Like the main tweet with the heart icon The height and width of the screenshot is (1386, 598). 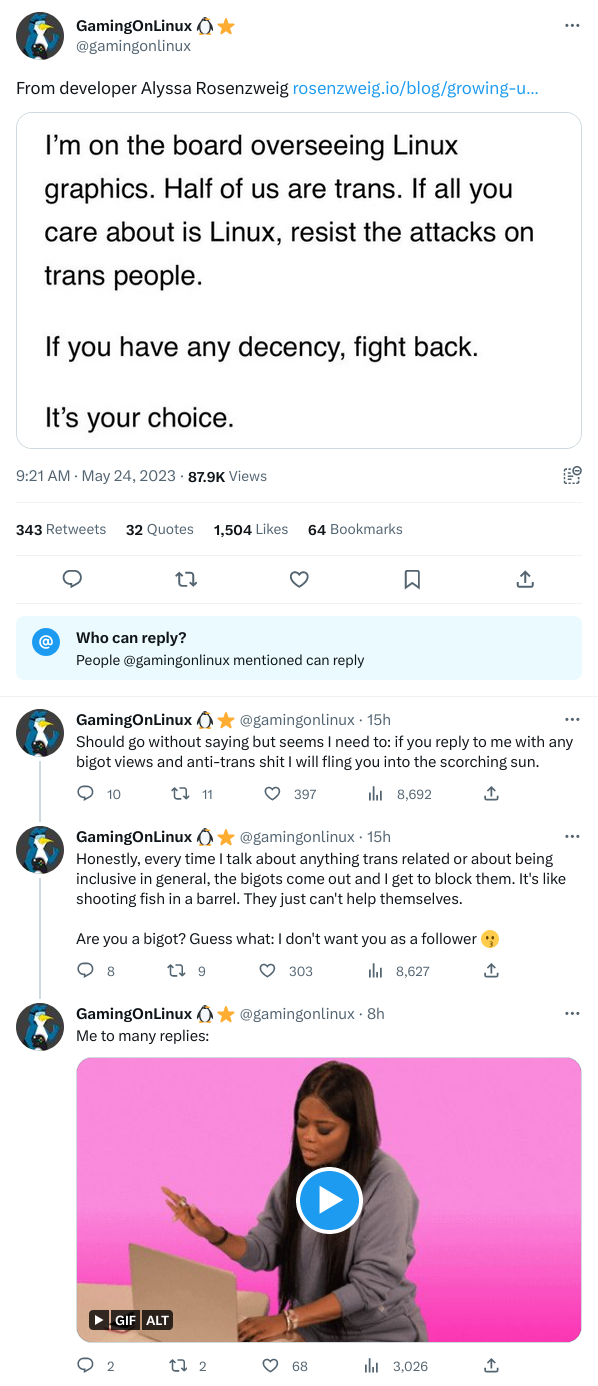tap(299, 579)
